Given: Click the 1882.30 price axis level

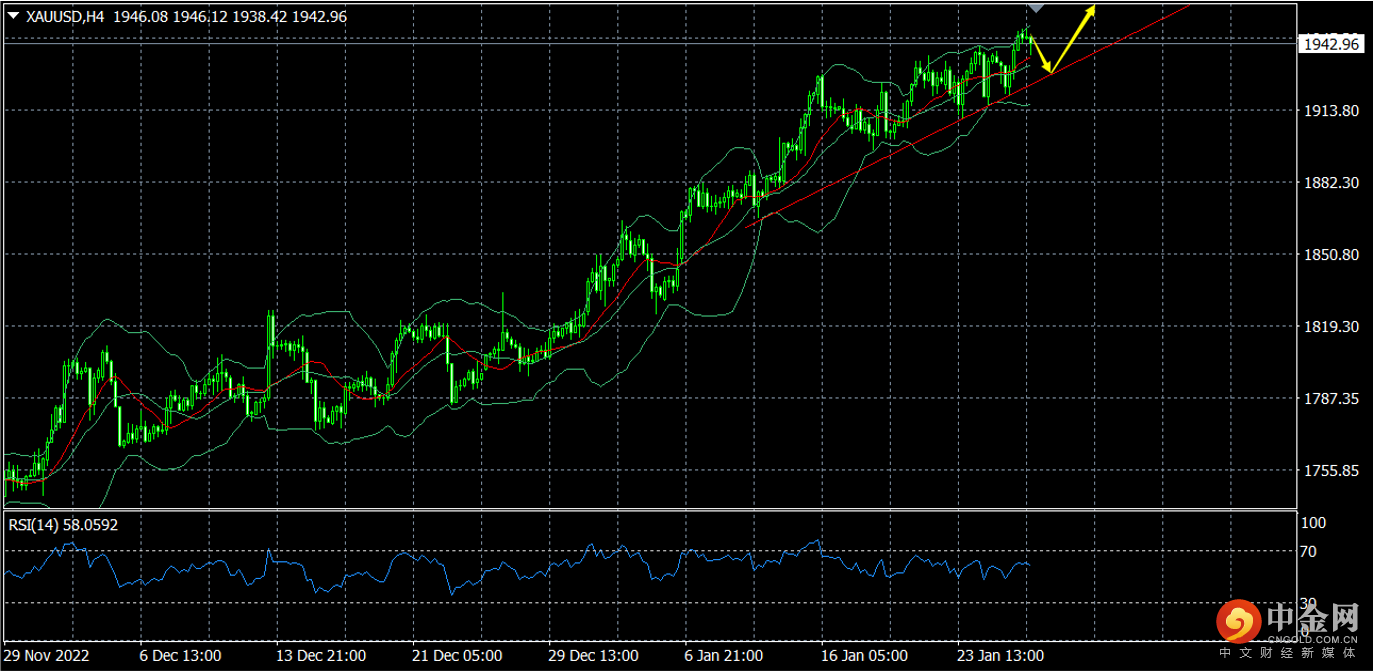Looking at the screenshot, I should pos(1328,183).
